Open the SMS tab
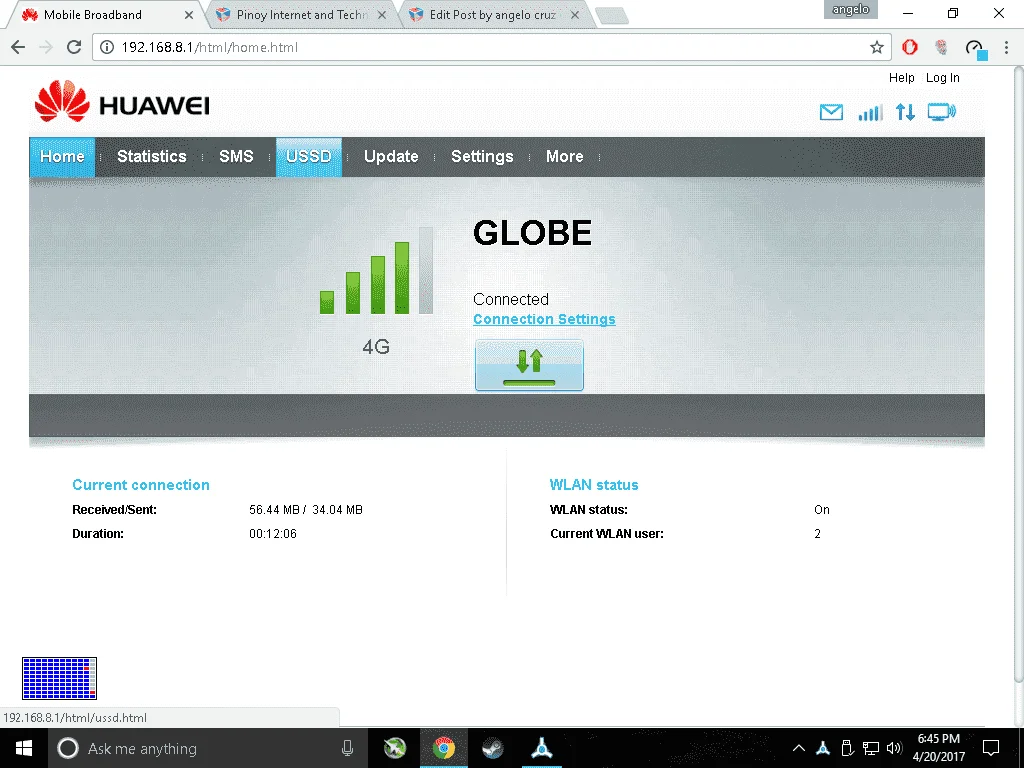 tap(236, 157)
